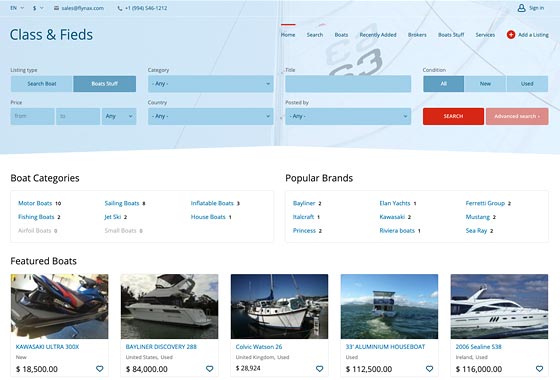The height and width of the screenshot is (380, 560).
Task: Set condition filter to Used
Action: pyautogui.click(x=527, y=84)
